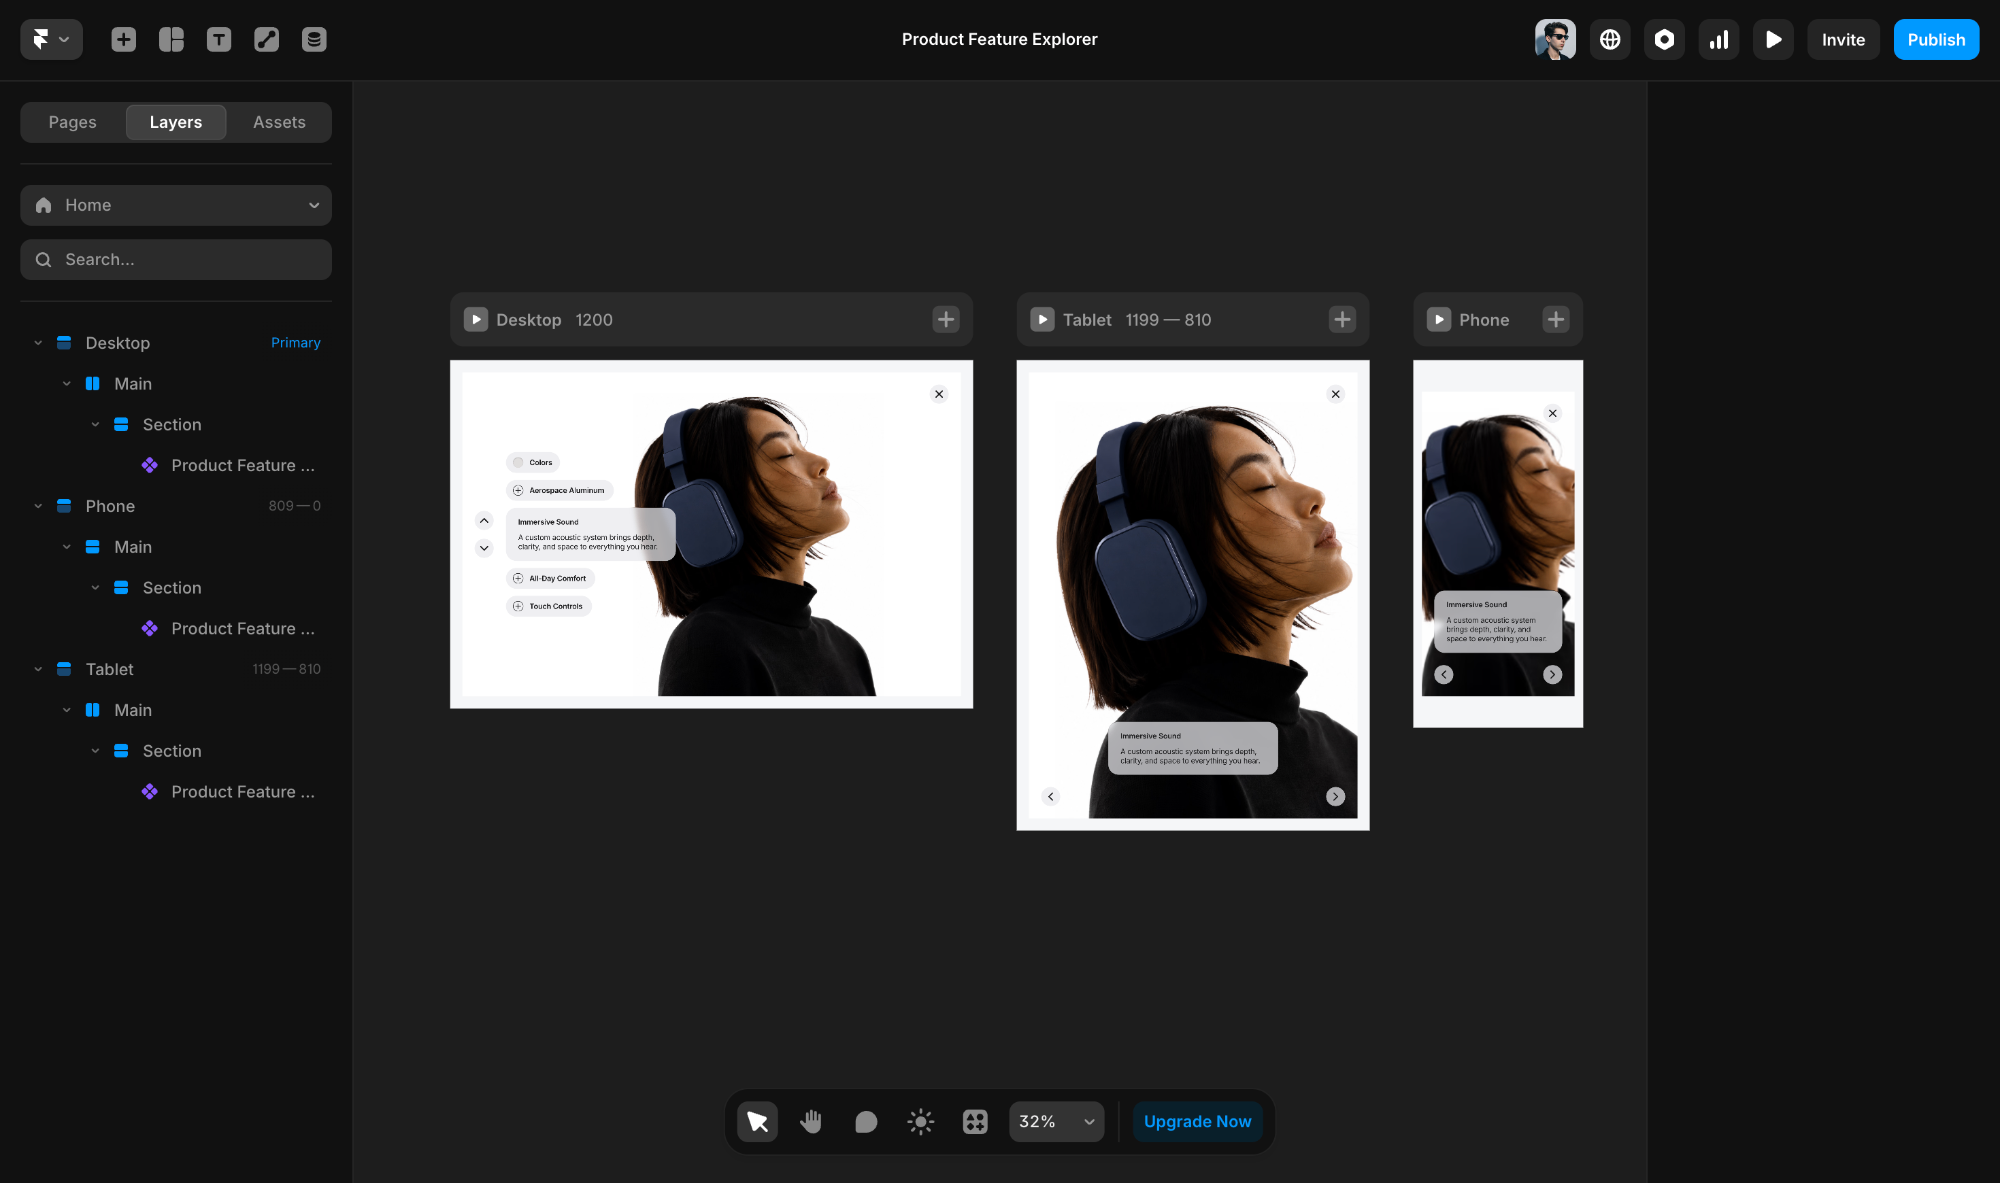Image resolution: width=2000 pixels, height=1183 pixels.
Task: Collapse the Desktop layer group
Action: (x=38, y=343)
